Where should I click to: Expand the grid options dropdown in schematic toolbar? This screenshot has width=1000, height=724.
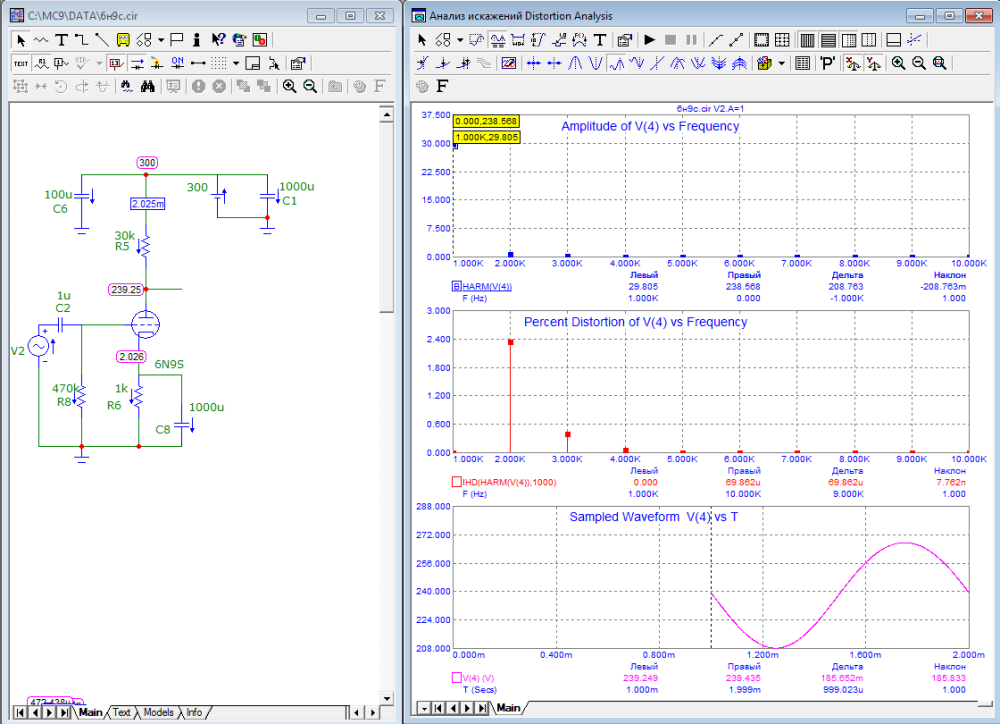[x=234, y=63]
